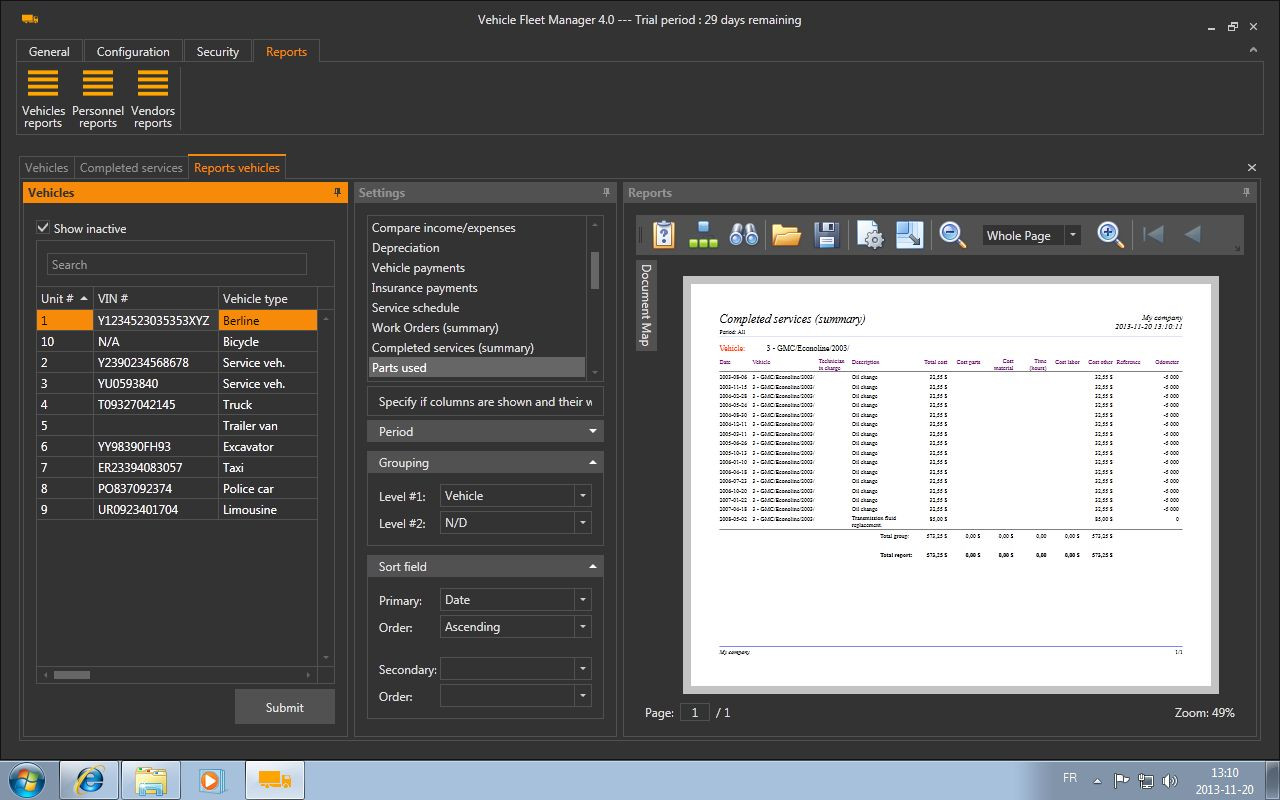Zoom in with the plus magnifier

click(1110, 235)
